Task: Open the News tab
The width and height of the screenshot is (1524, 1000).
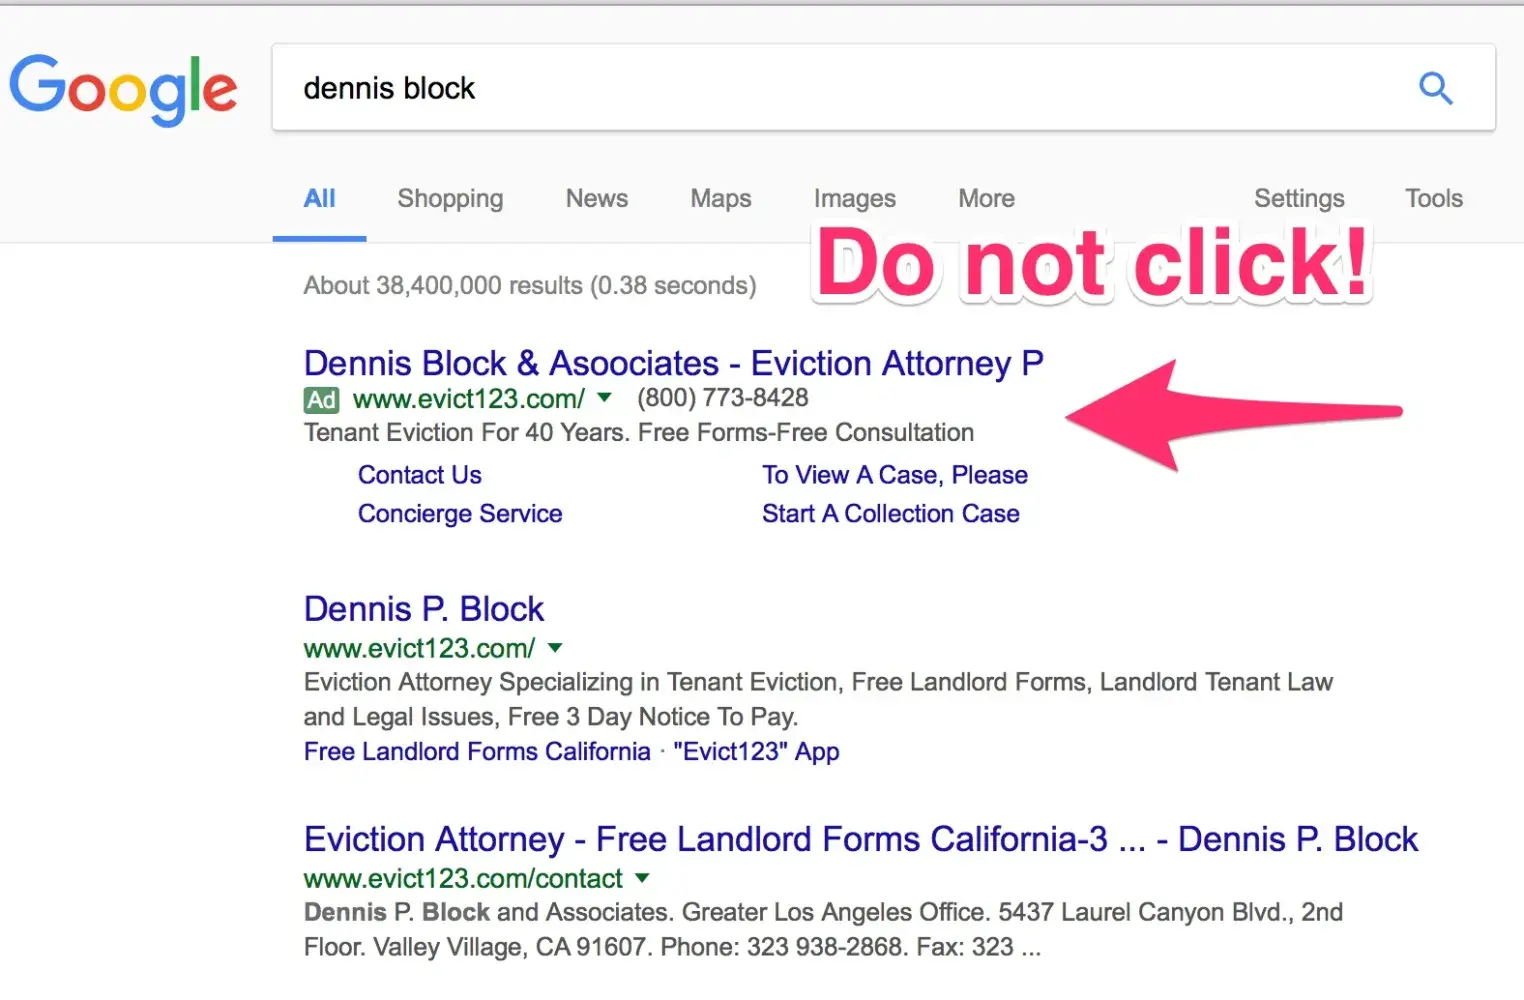Action: pos(597,198)
